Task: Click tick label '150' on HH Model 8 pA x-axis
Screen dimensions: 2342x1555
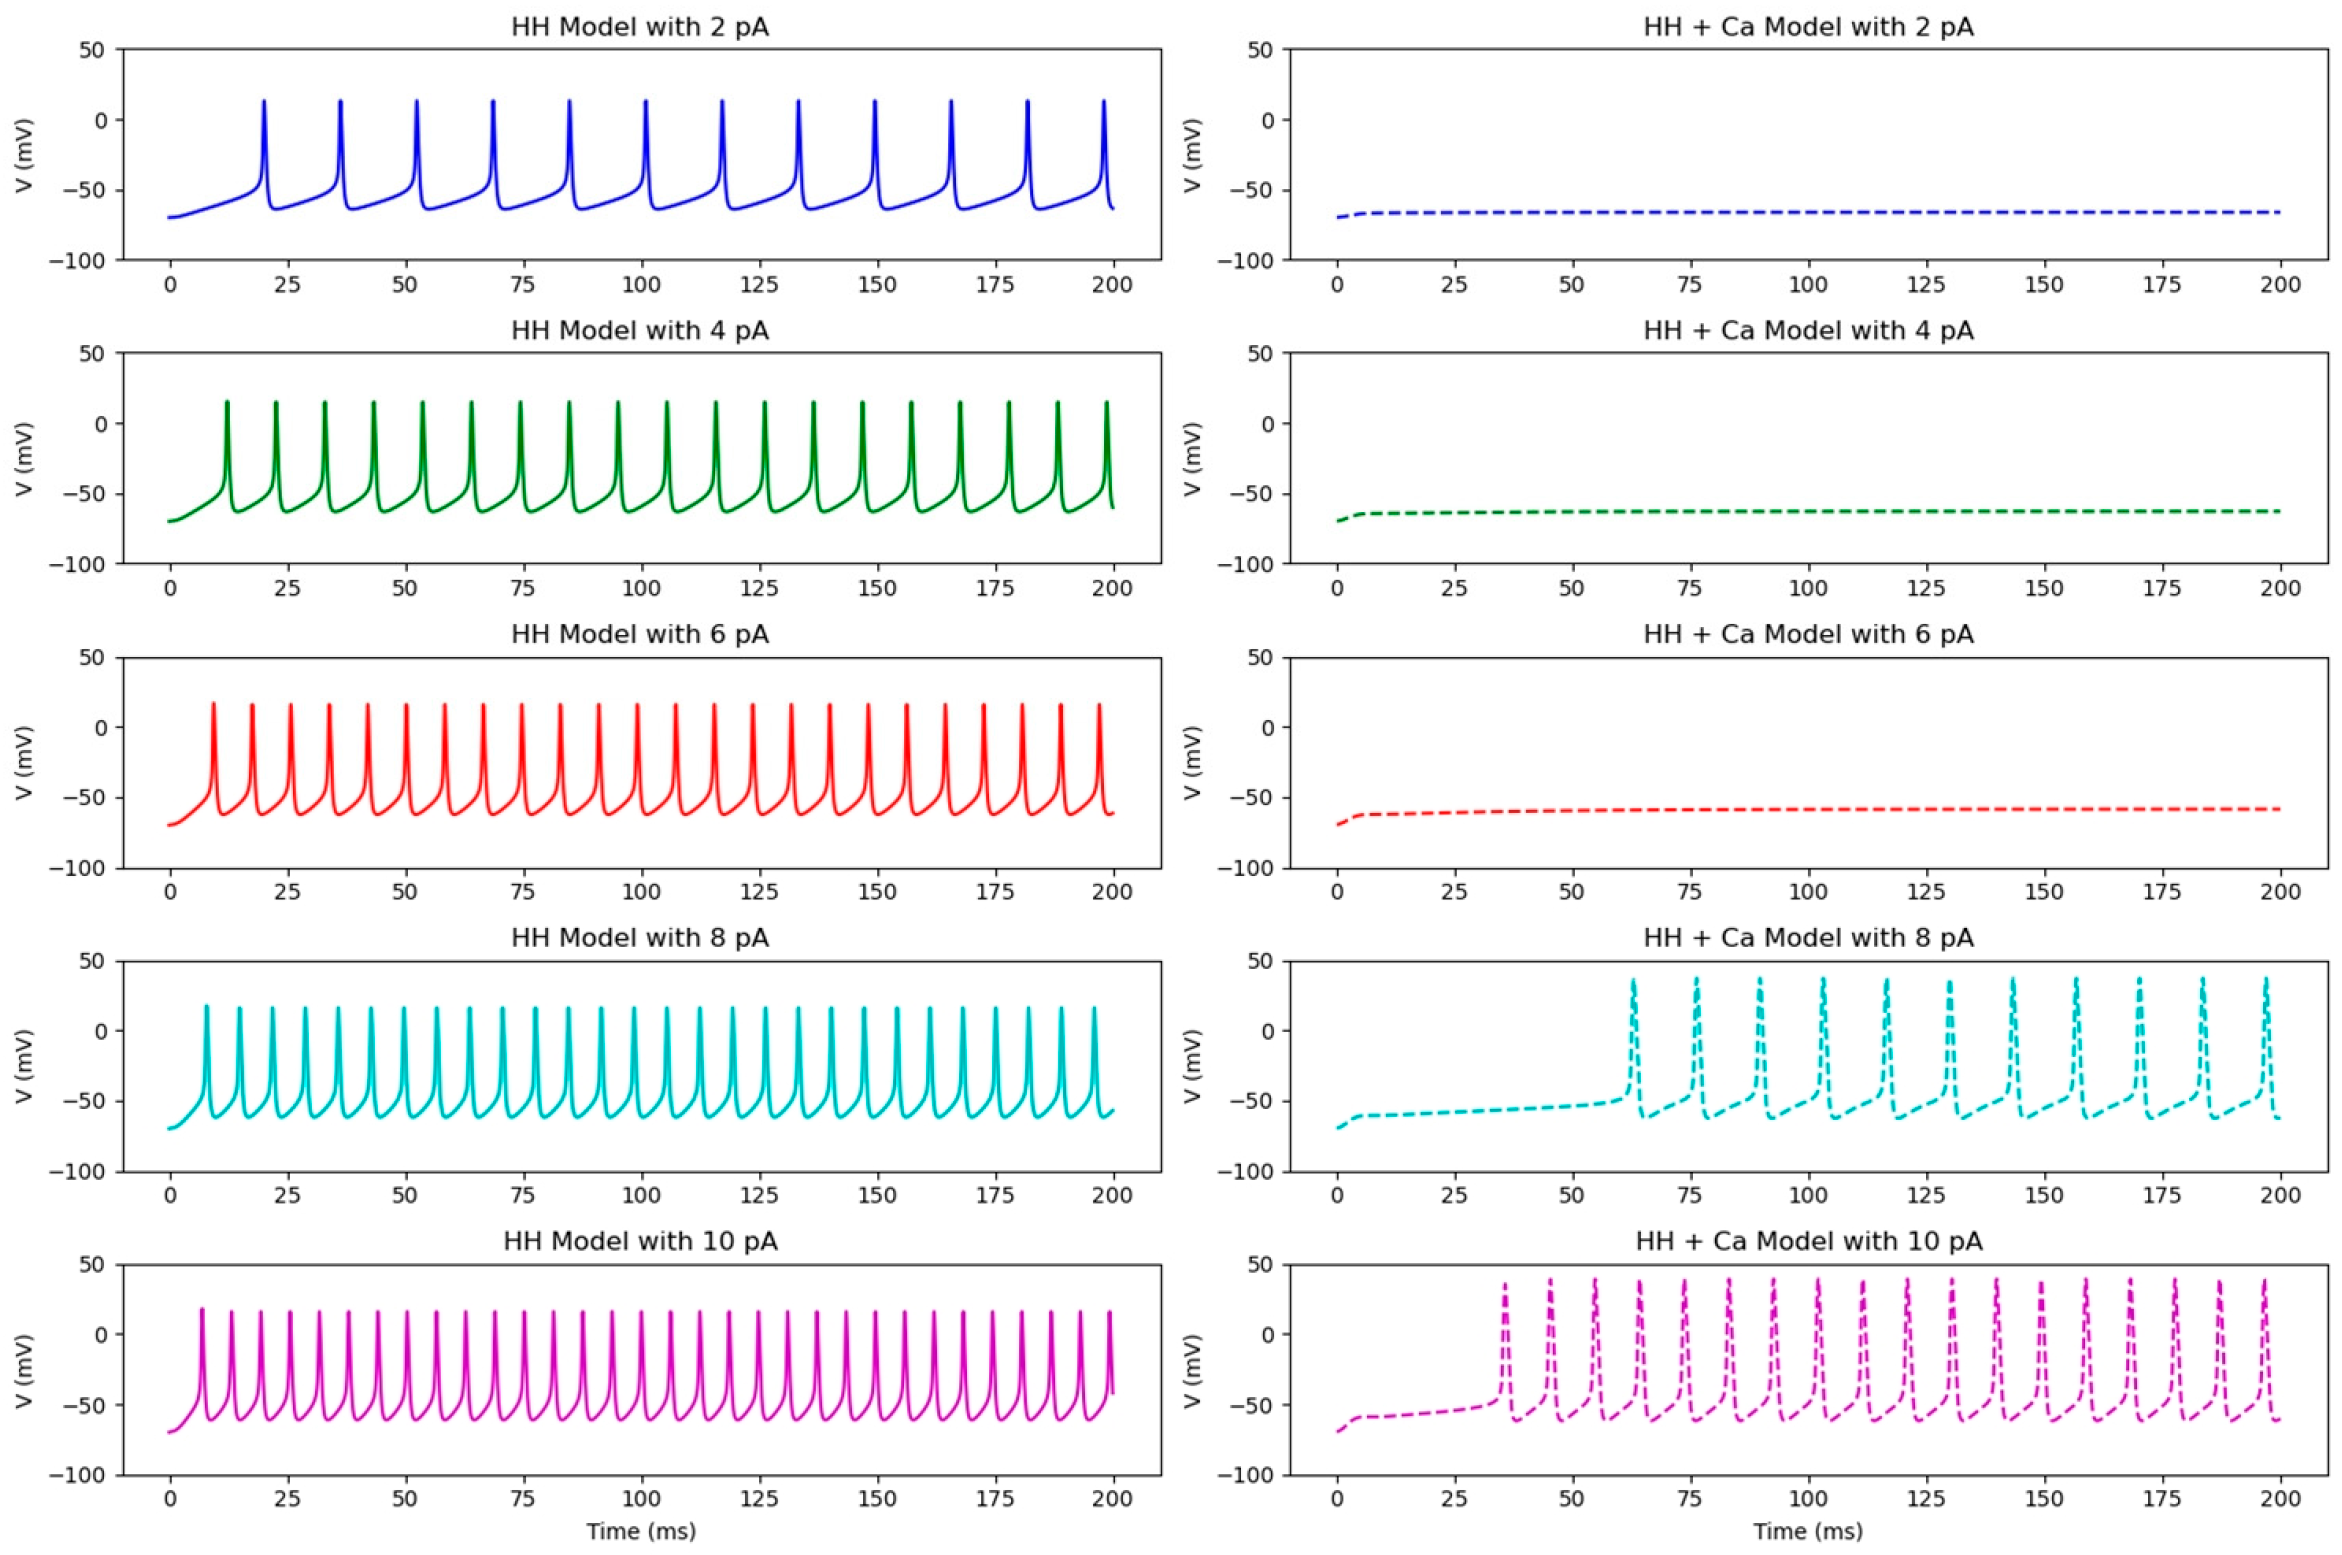Action: click(877, 1195)
